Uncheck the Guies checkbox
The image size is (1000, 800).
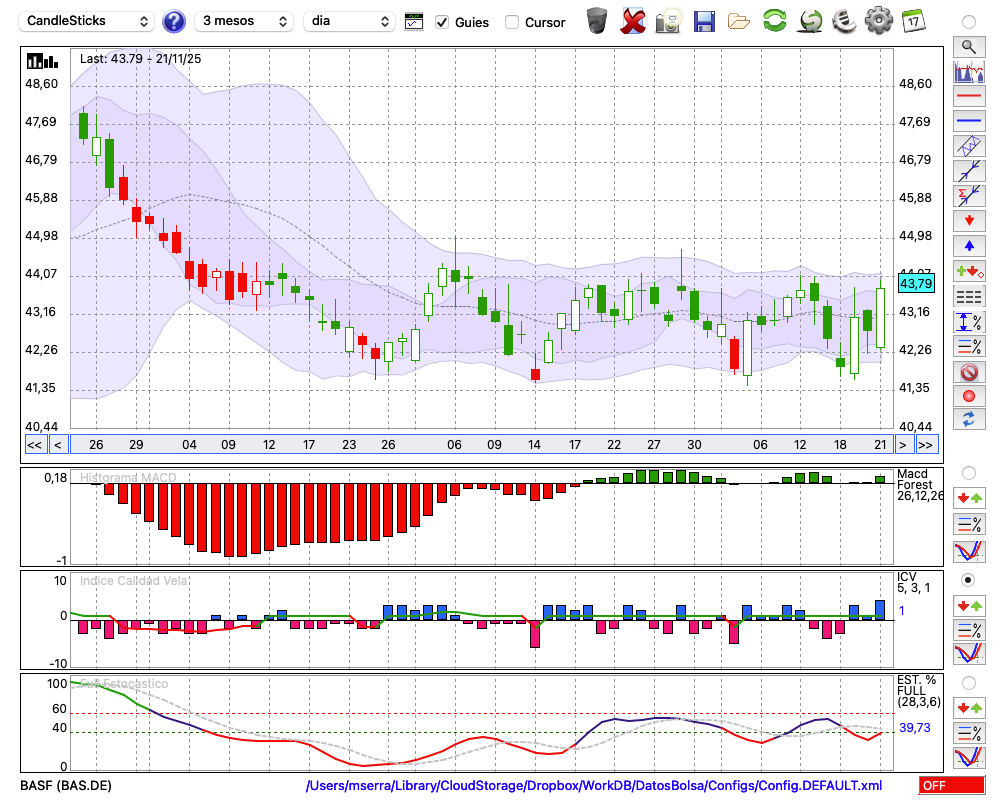(442, 22)
